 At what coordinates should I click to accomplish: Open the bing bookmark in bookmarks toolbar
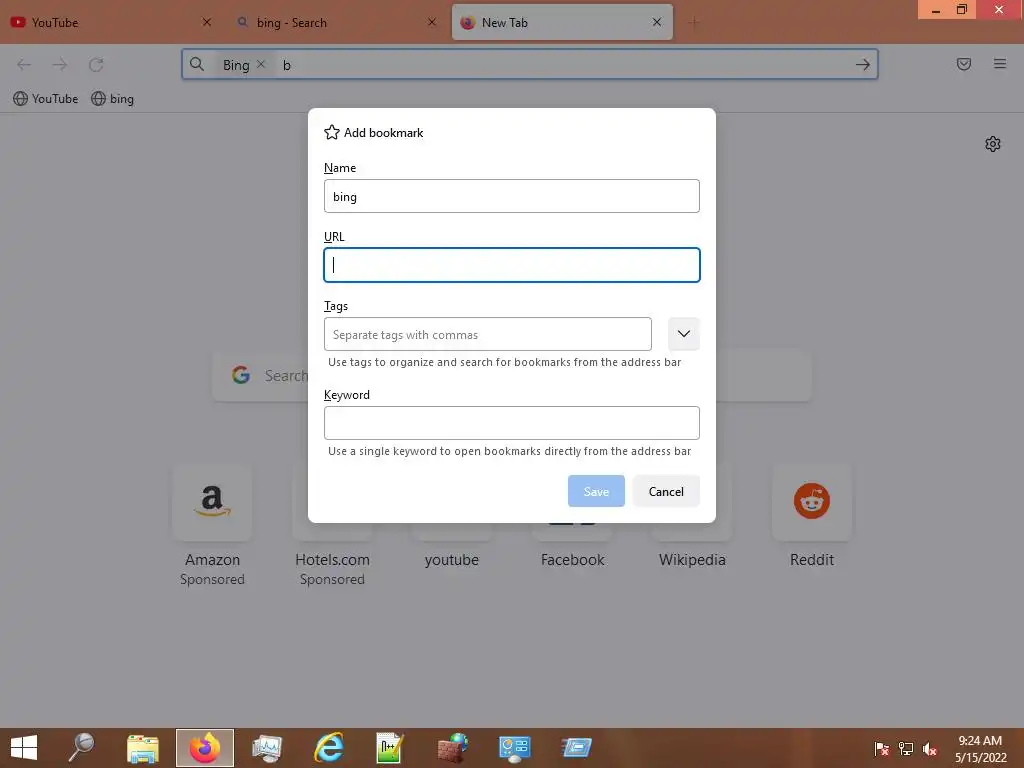pos(112,99)
